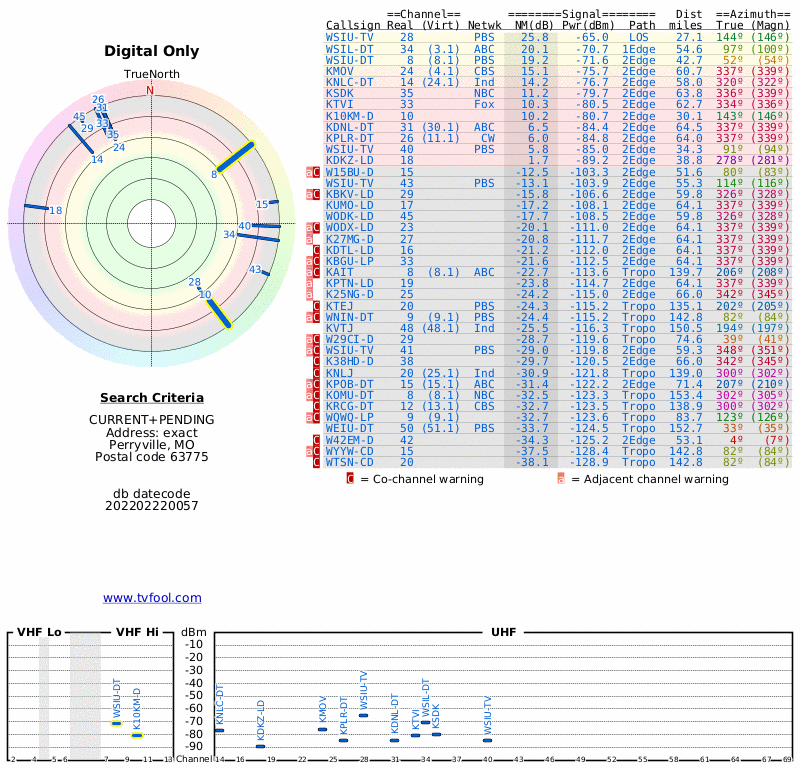Click the 'a' adjacent icon on KAIT row
800x768 pixels.
pyautogui.click(x=309, y=272)
